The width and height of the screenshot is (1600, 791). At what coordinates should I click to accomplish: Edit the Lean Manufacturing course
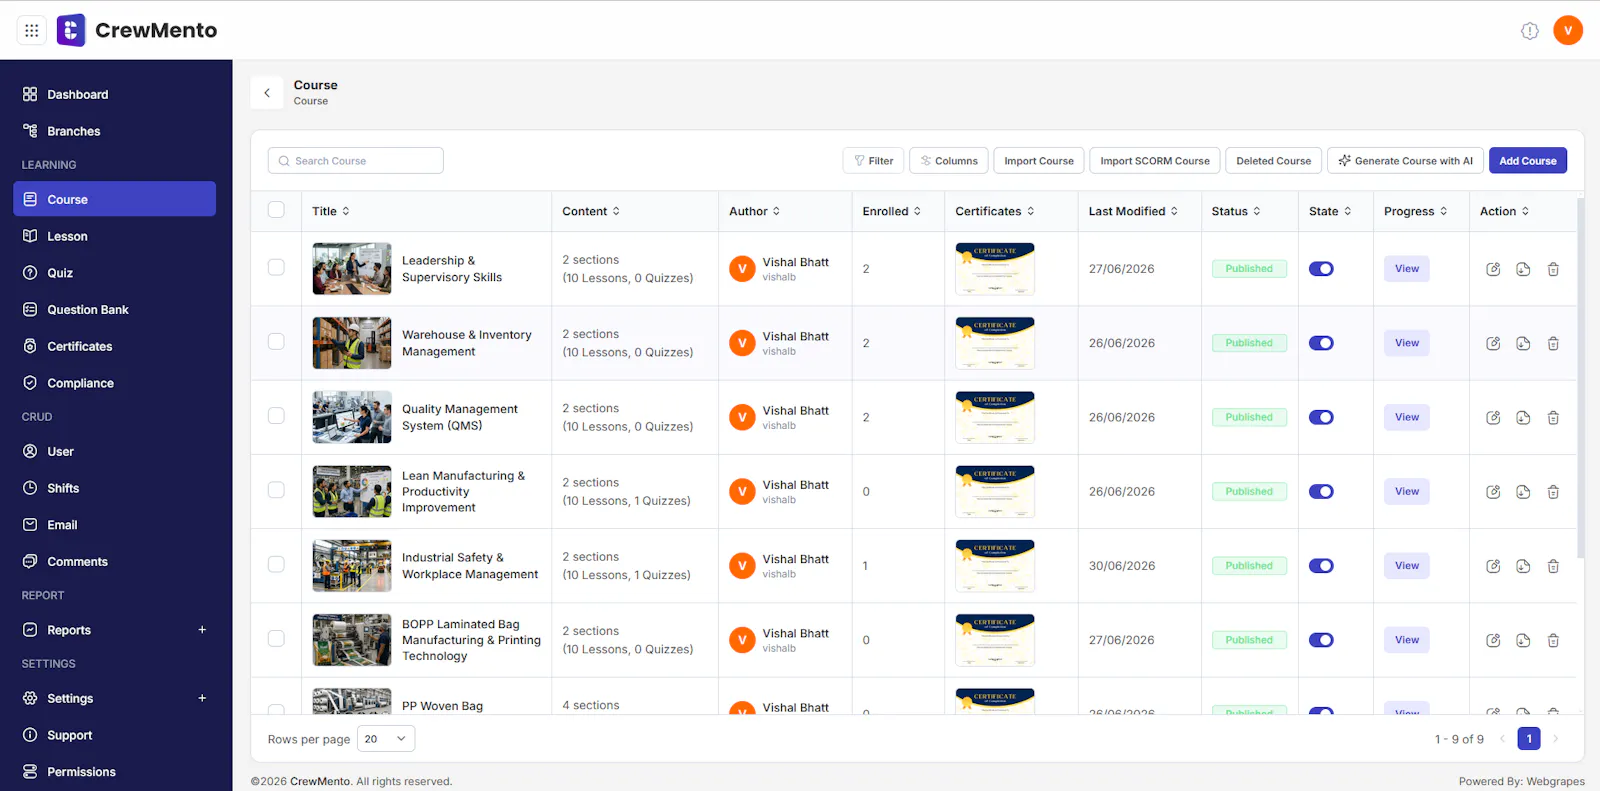tap(1493, 491)
